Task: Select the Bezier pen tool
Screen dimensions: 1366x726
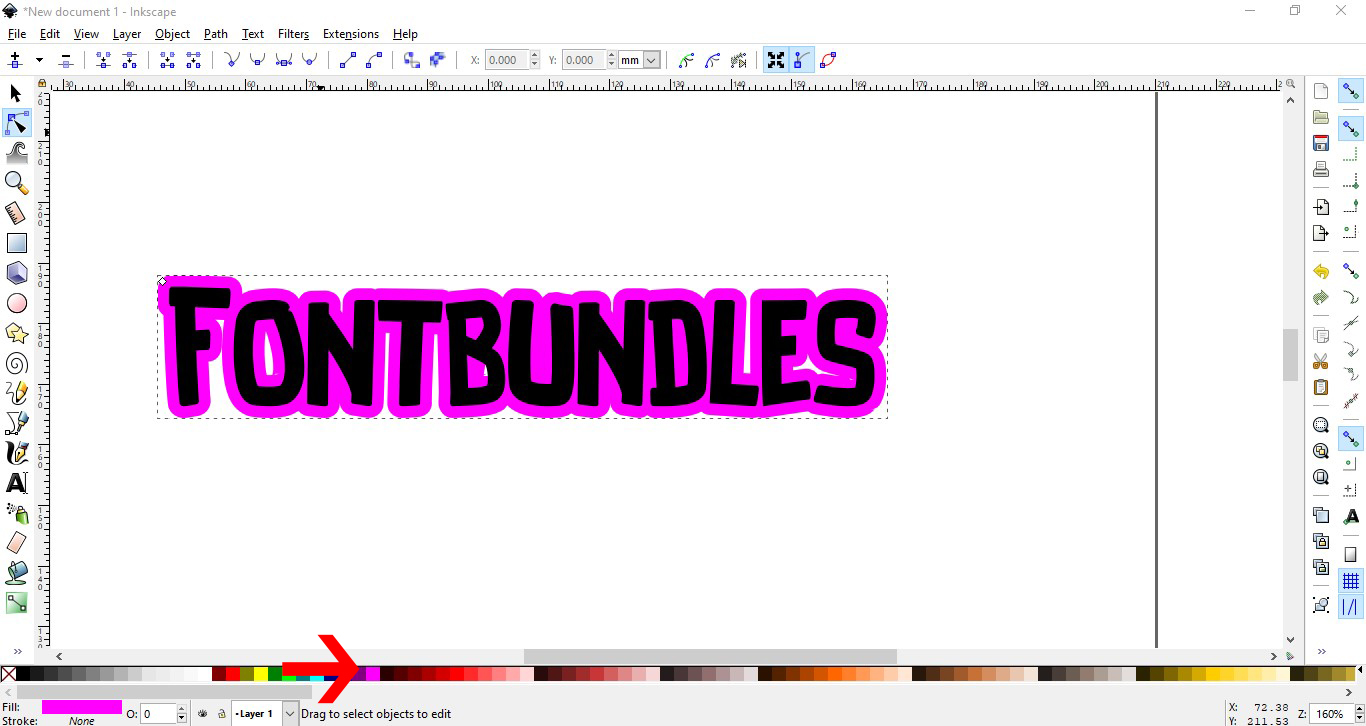Action: [16, 423]
